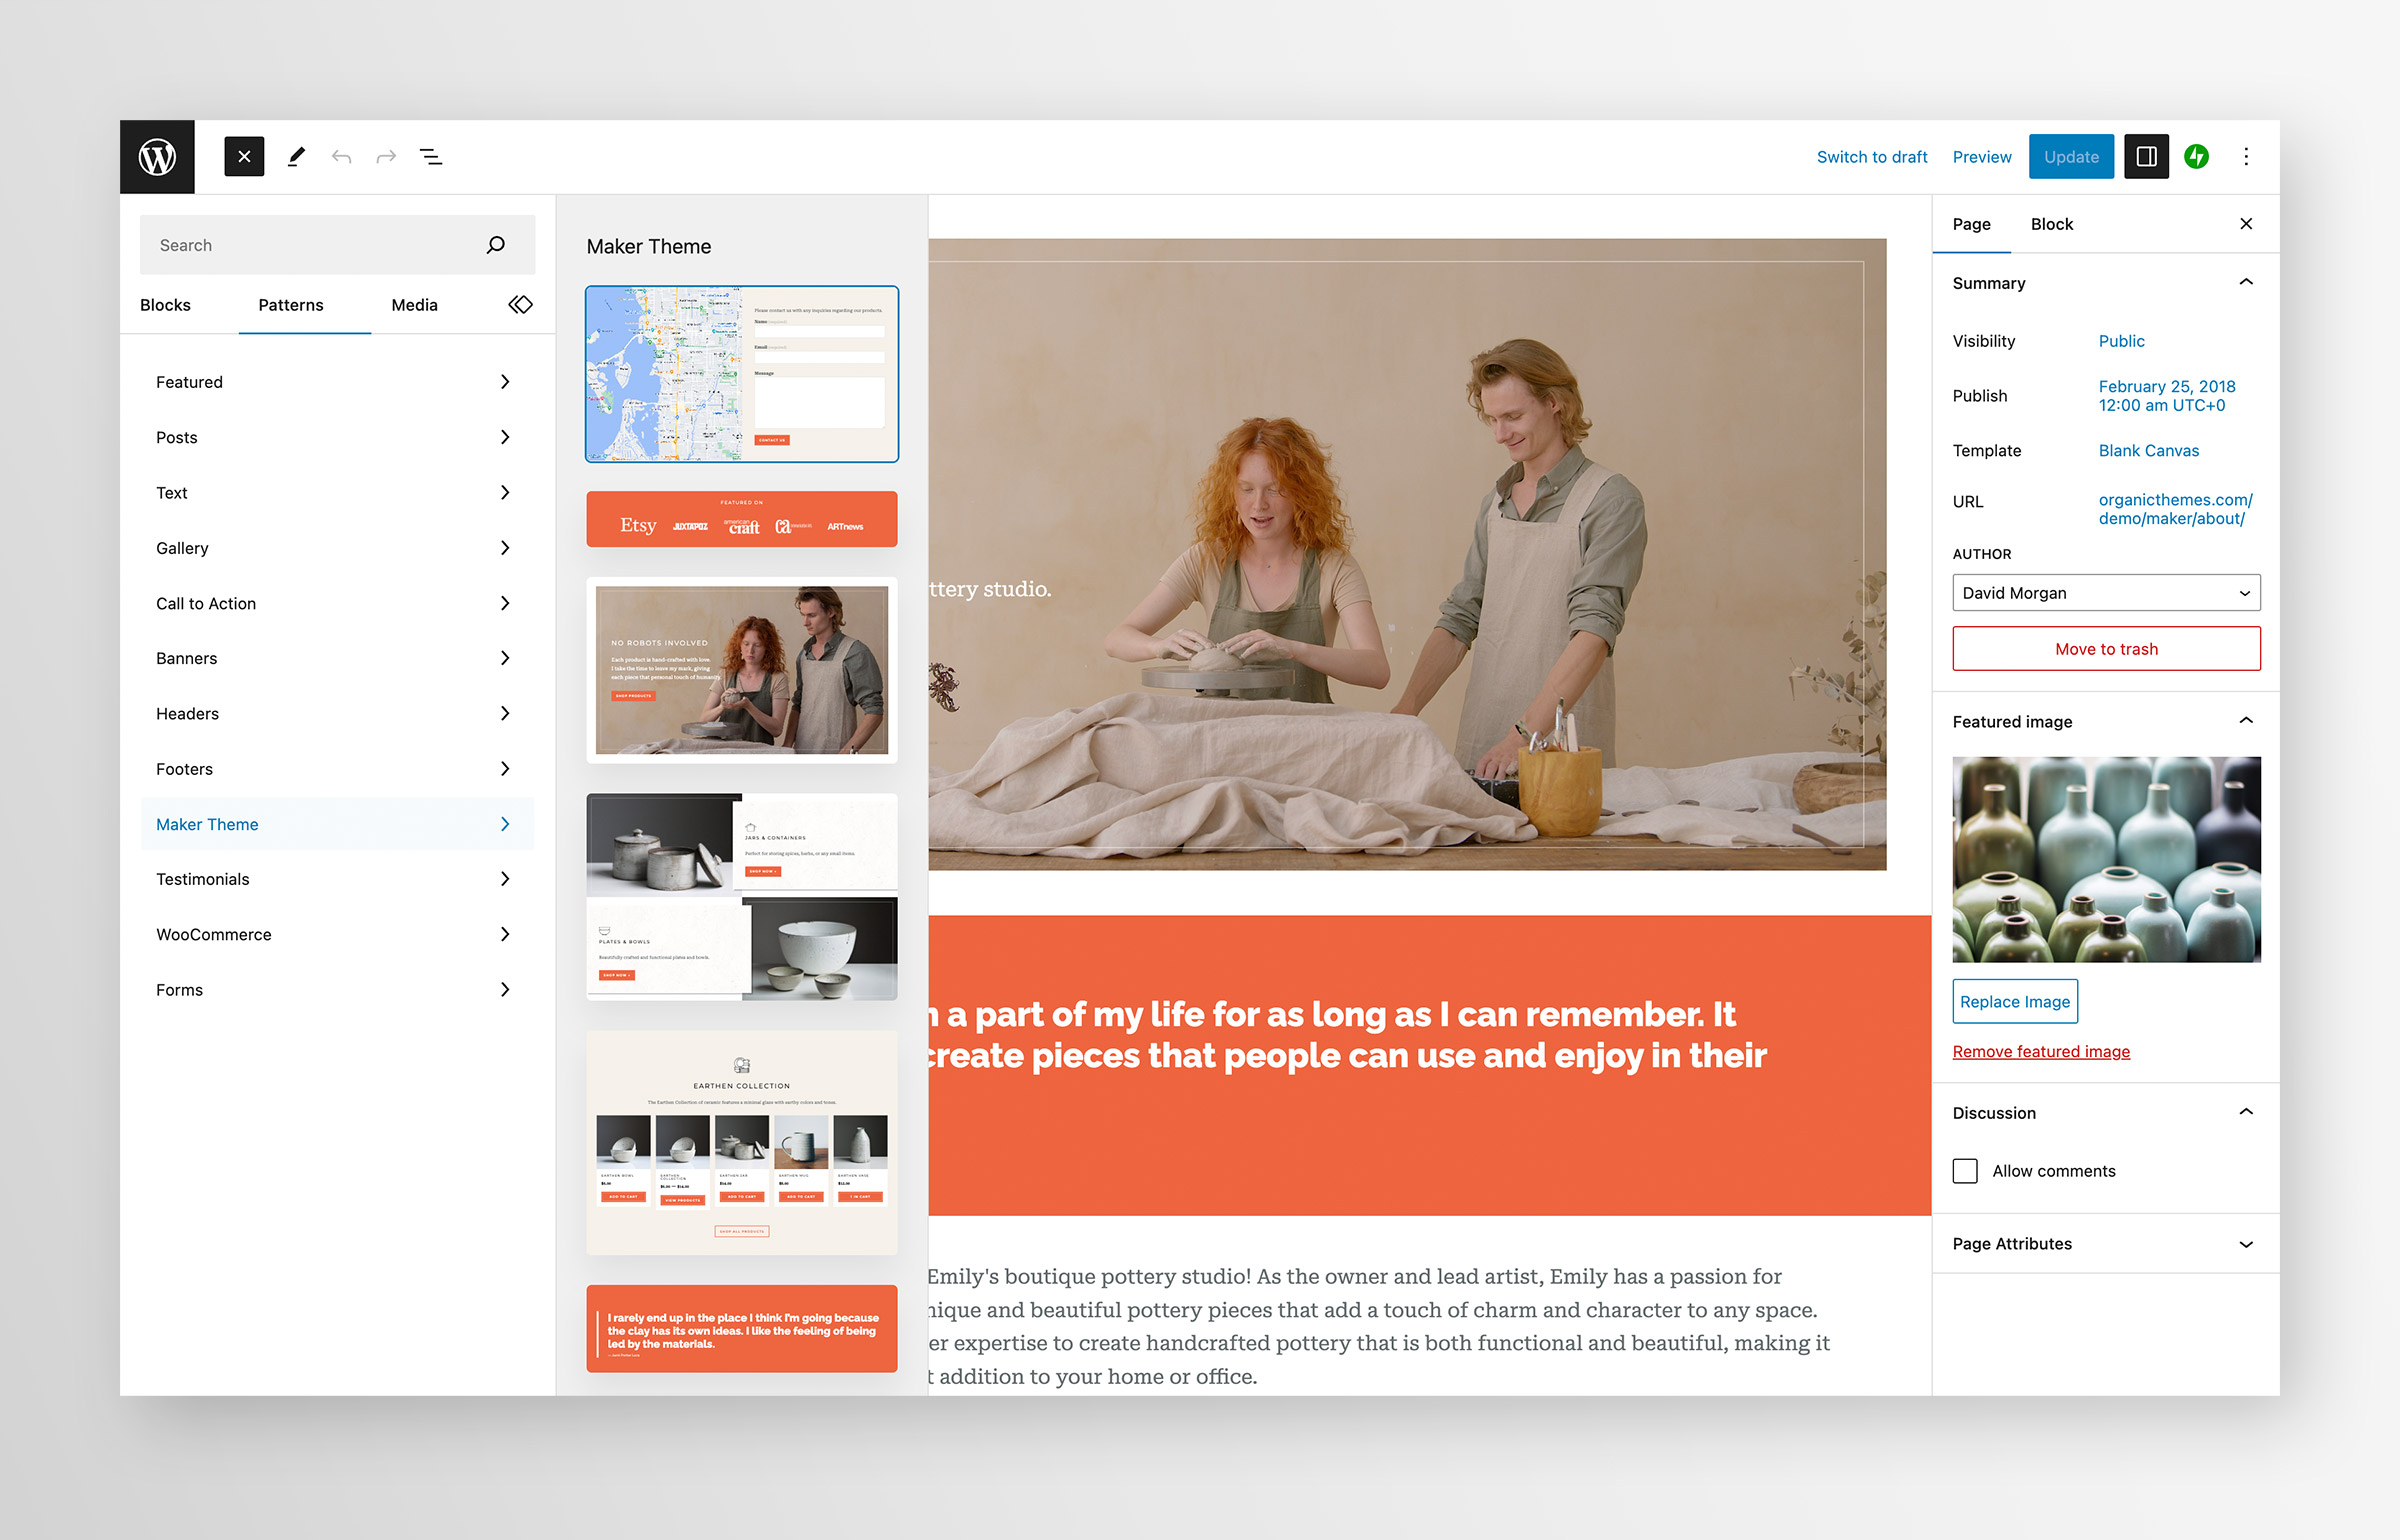Screen dimensions: 2400x1540
Task: Collapse the Discussion panel
Action: click(2246, 1112)
